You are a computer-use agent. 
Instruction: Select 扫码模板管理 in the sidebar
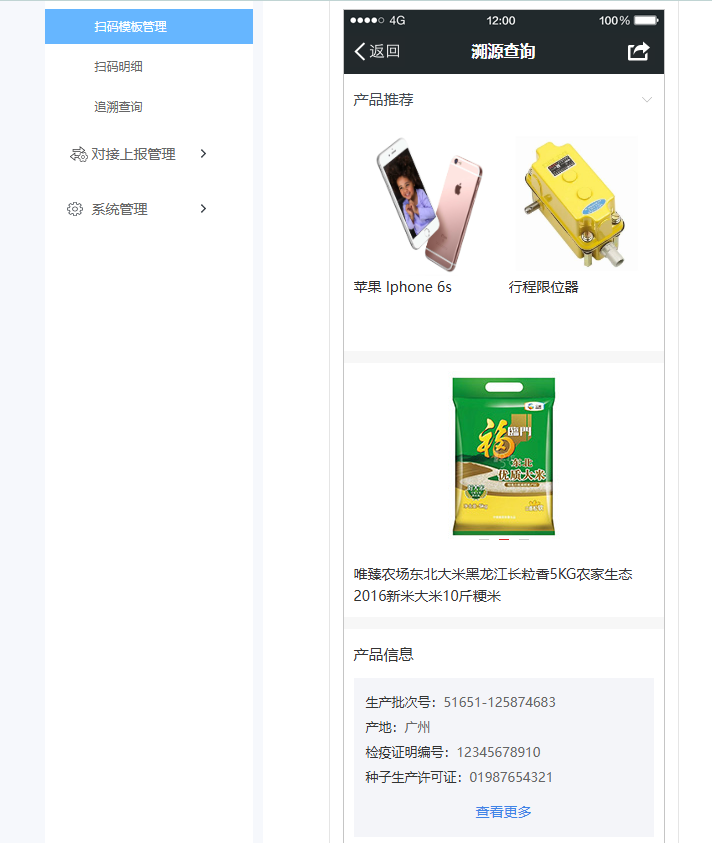click(149, 26)
